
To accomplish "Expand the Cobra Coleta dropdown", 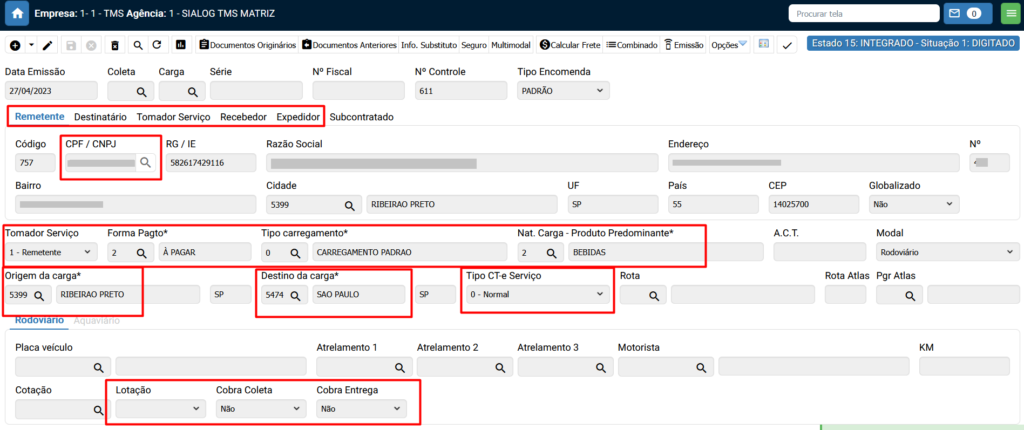I will click(260, 409).
